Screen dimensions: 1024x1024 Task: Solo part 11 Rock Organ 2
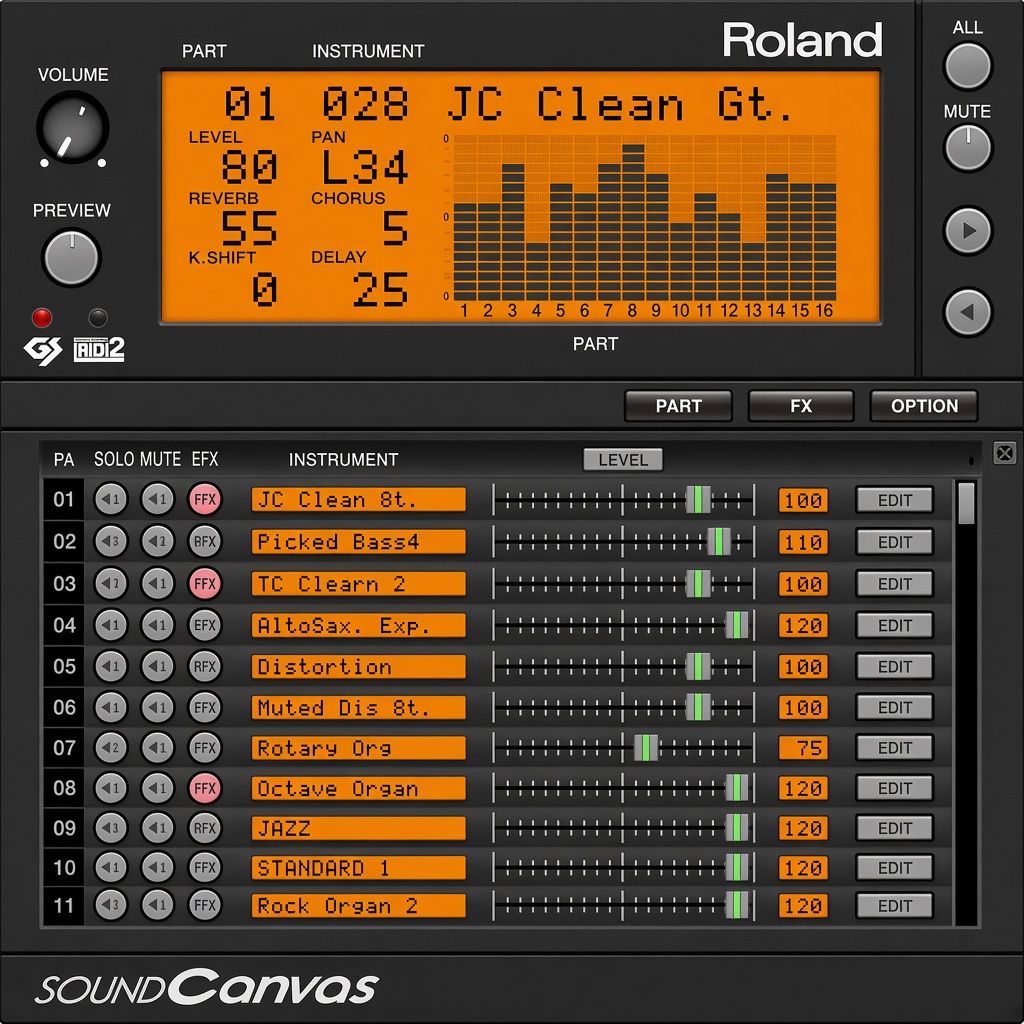click(x=111, y=905)
